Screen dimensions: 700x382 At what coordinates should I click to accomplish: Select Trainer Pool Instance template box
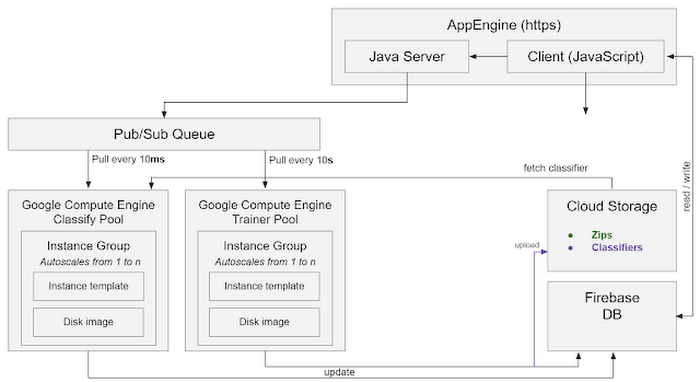click(264, 286)
